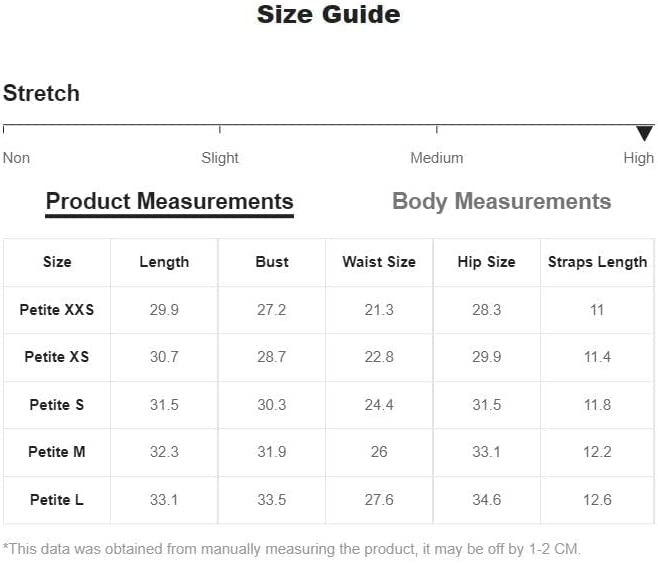Click the Stretch section heading

click(x=42, y=94)
